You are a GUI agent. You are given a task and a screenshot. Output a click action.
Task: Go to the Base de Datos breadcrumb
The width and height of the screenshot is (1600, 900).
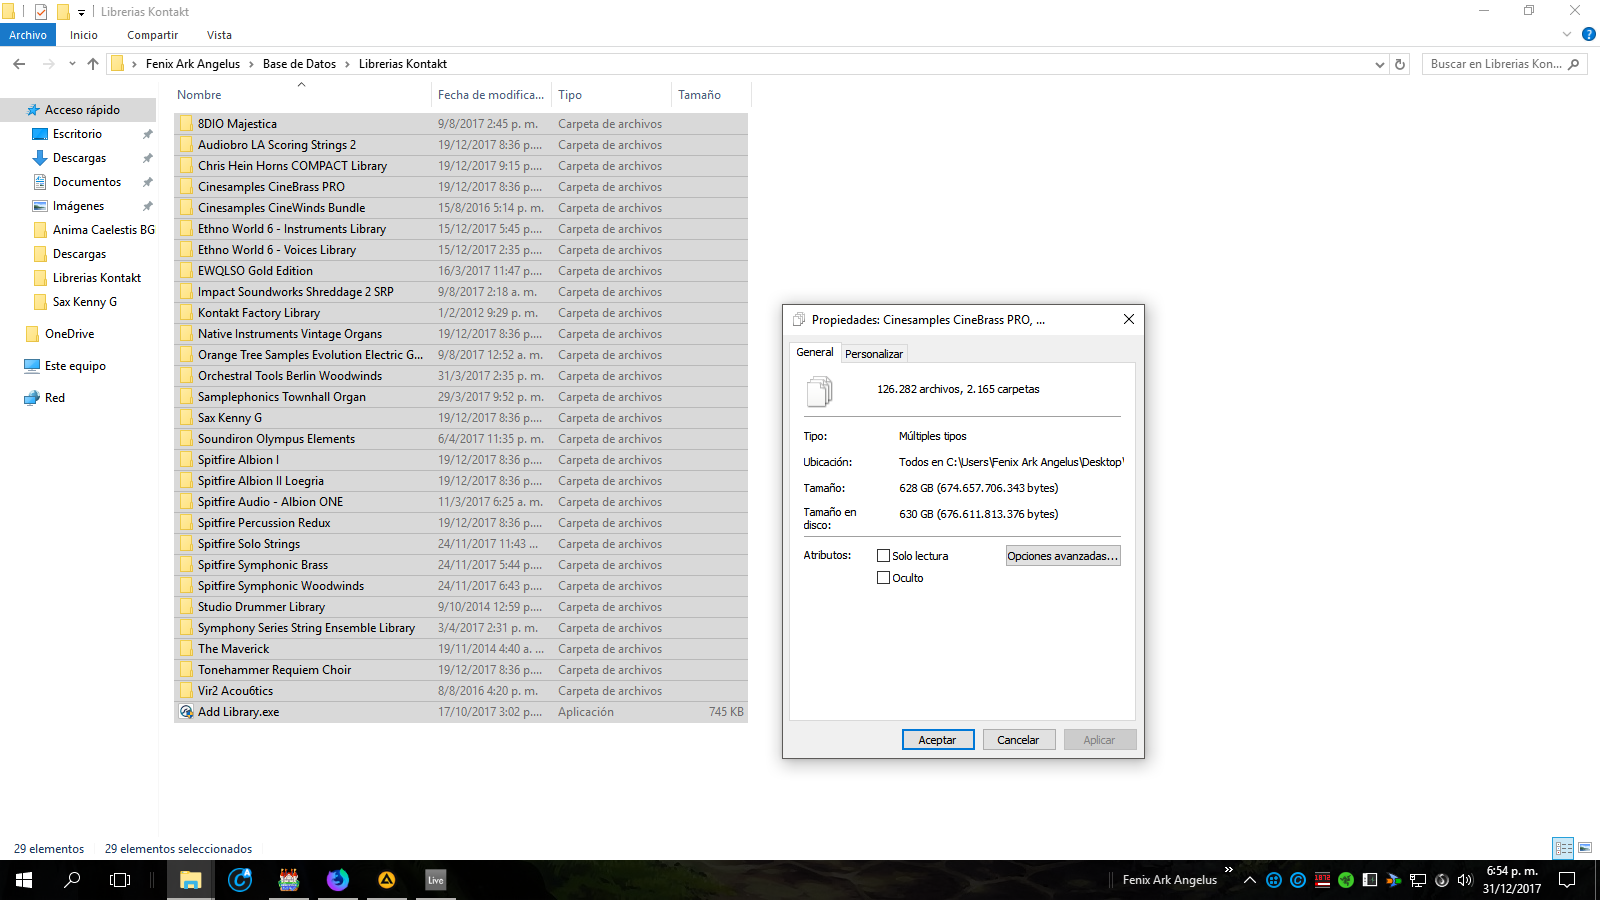[x=299, y=64]
